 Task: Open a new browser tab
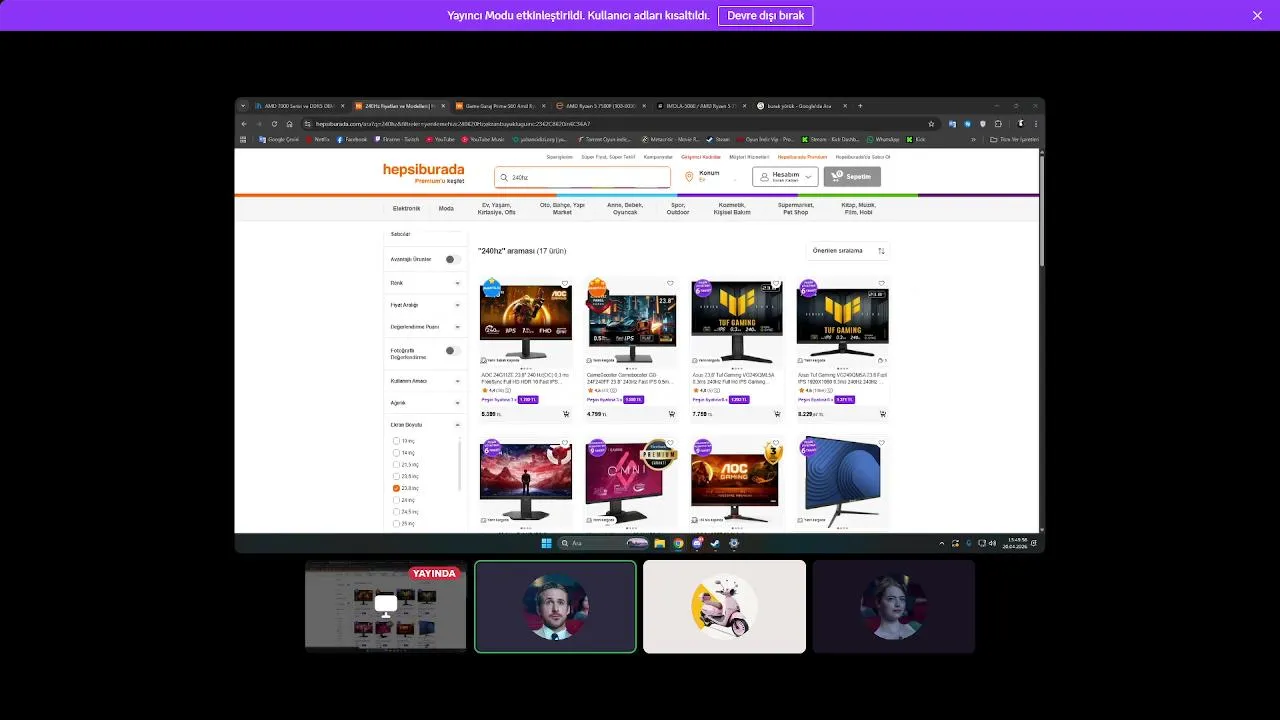click(860, 106)
